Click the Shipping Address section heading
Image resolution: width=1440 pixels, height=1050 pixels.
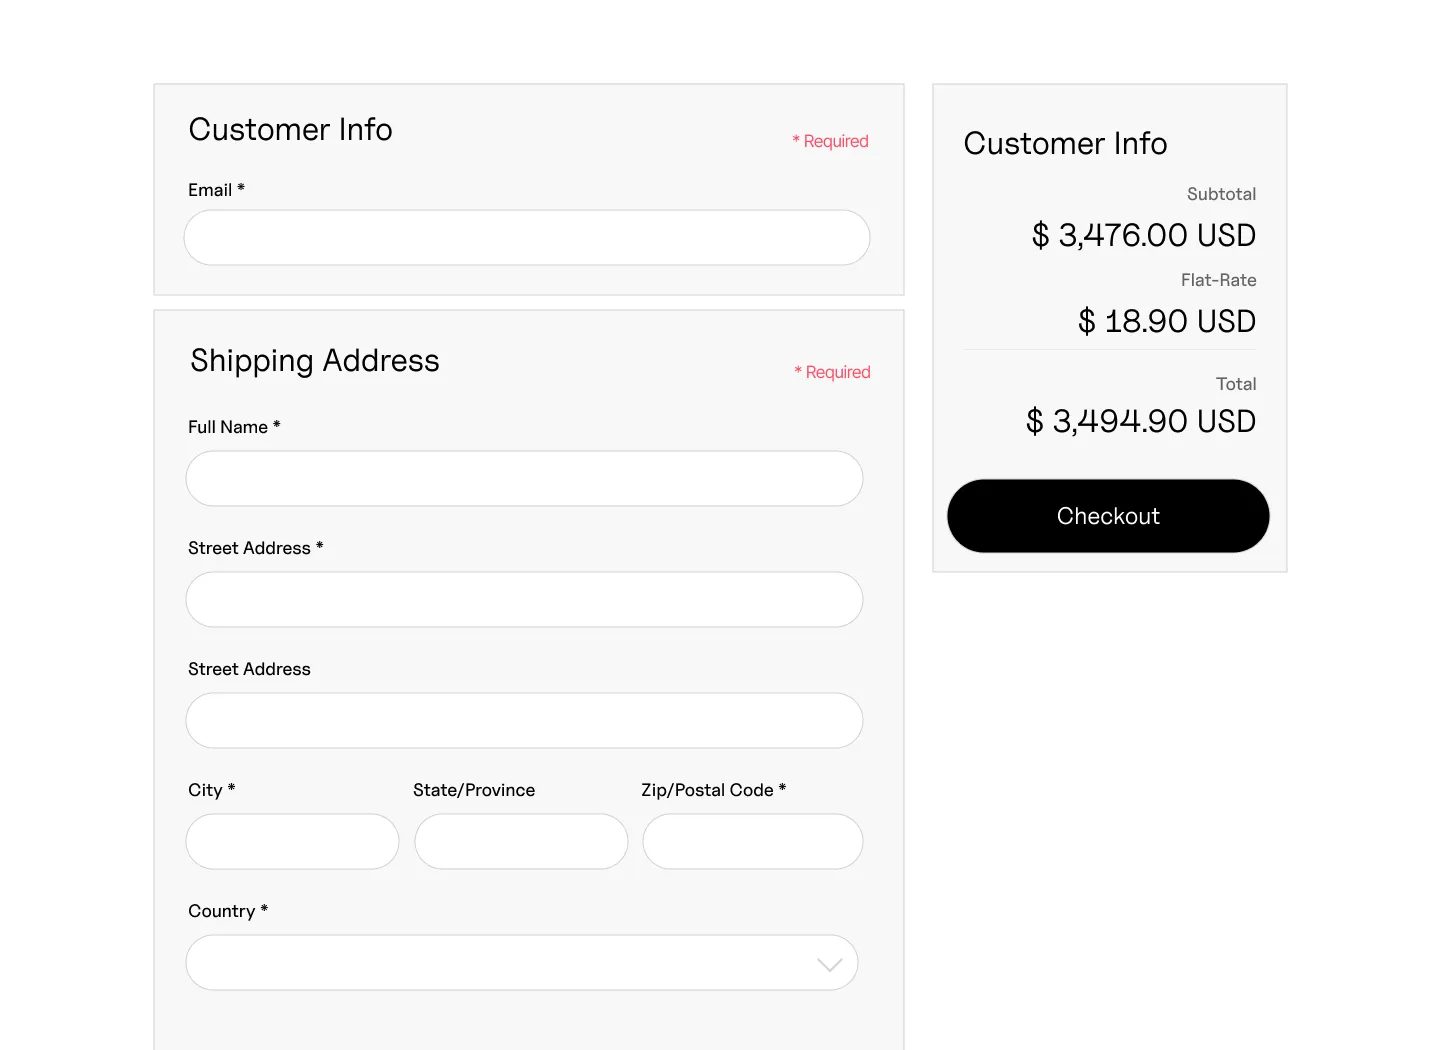pyautogui.click(x=314, y=361)
